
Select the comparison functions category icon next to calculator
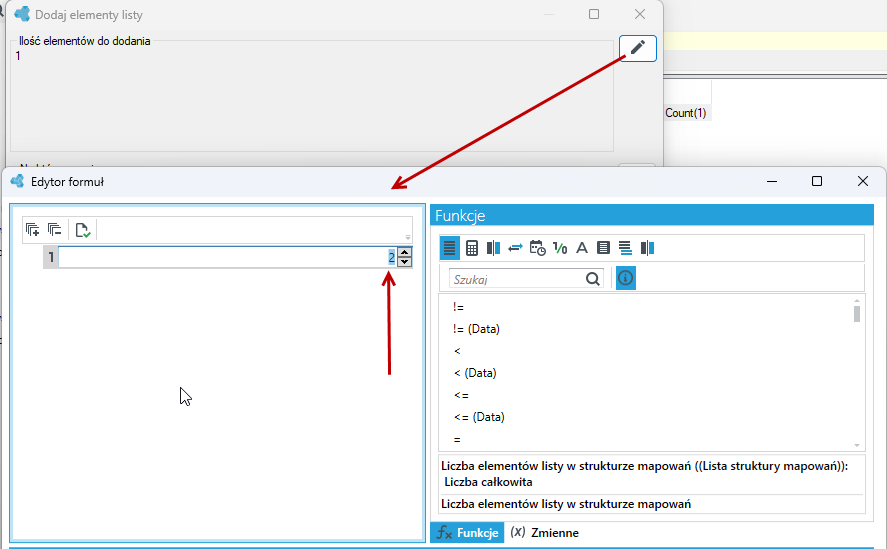[x=493, y=248]
